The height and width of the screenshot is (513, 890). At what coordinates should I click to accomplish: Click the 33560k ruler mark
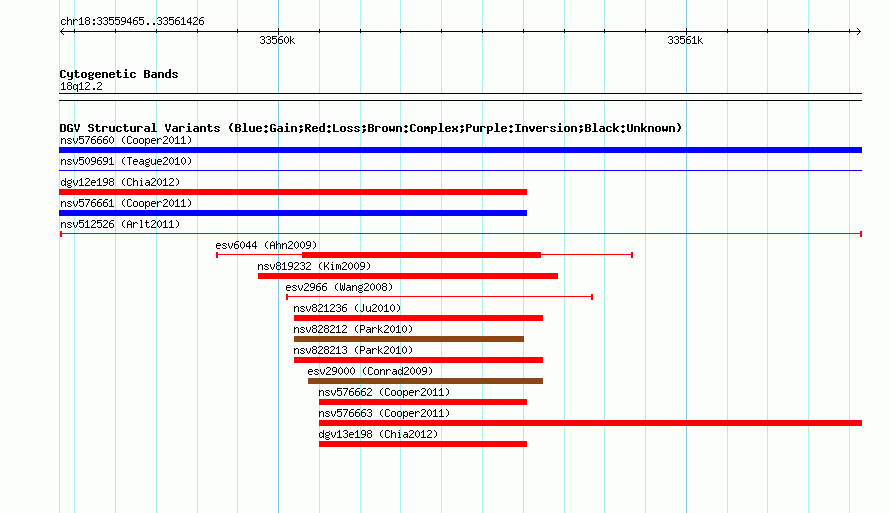(277, 40)
